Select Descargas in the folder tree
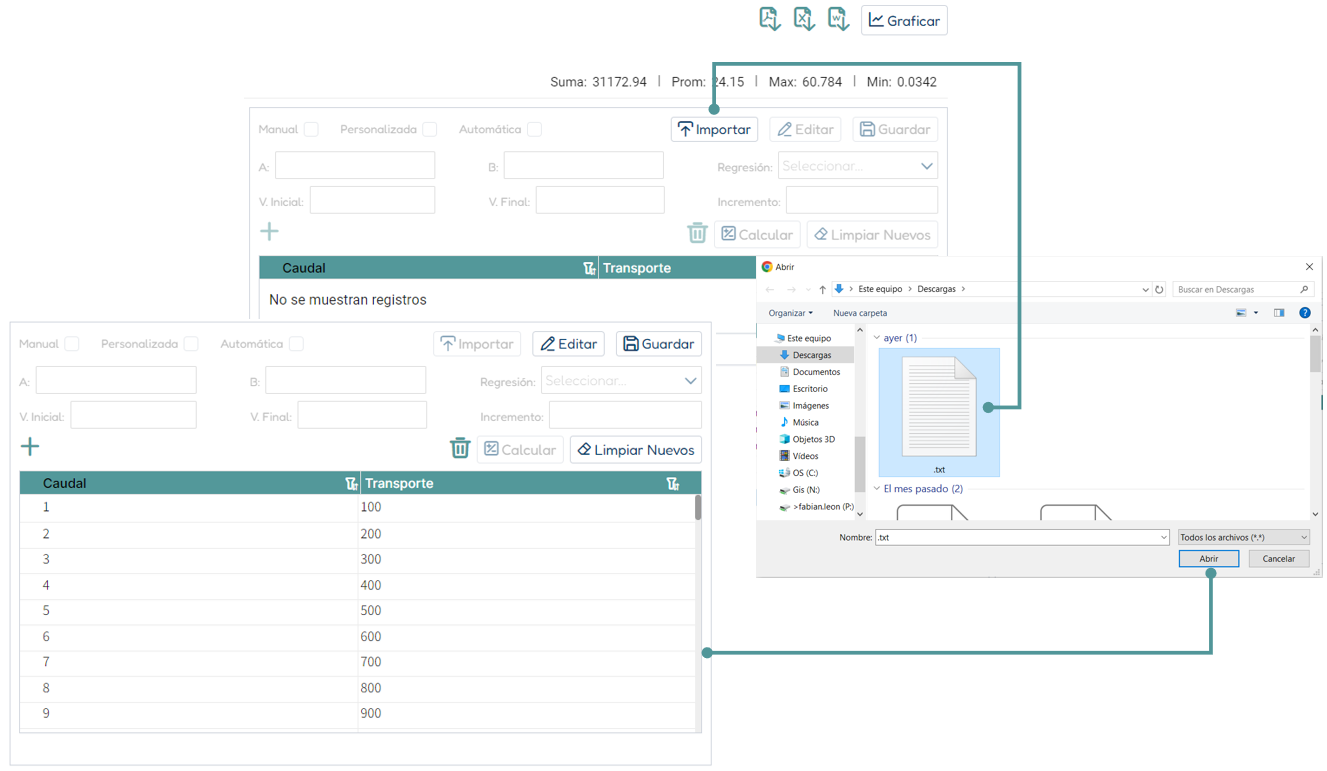This screenshot has height=771, width=1327. click(811, 355)
